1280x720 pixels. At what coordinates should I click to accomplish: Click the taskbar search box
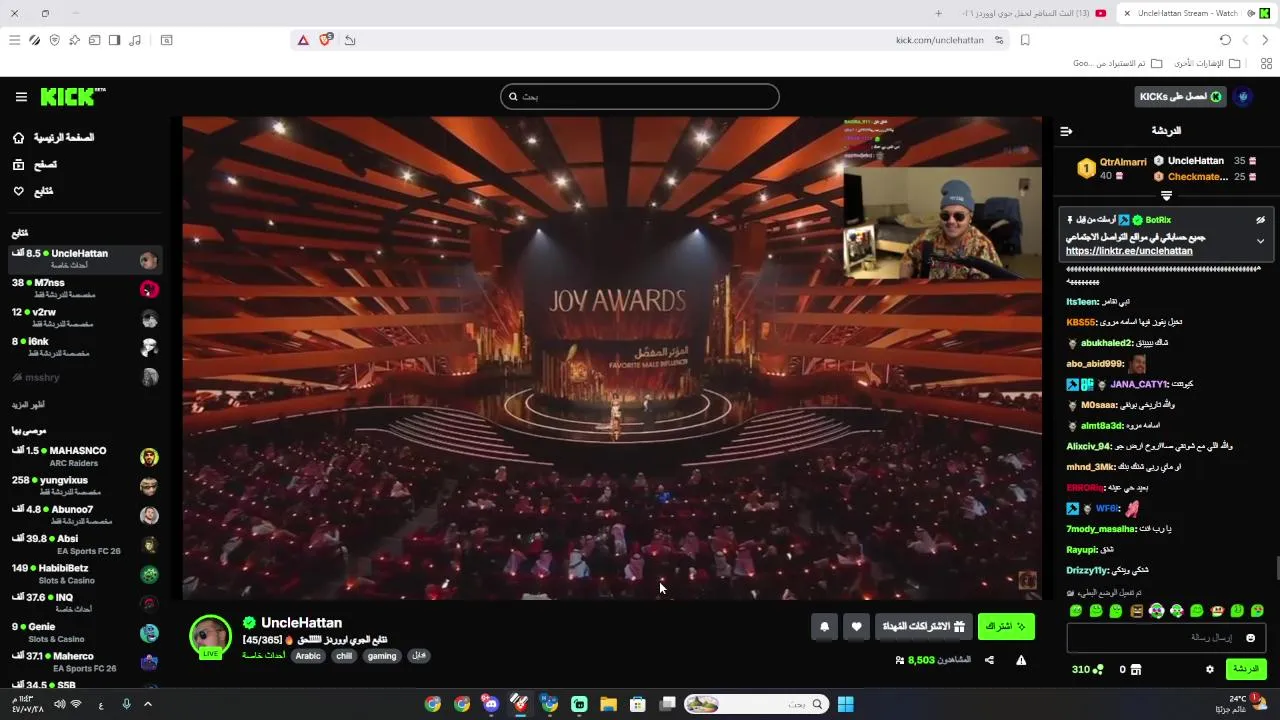pyautogui.click(x=757, y=704)
